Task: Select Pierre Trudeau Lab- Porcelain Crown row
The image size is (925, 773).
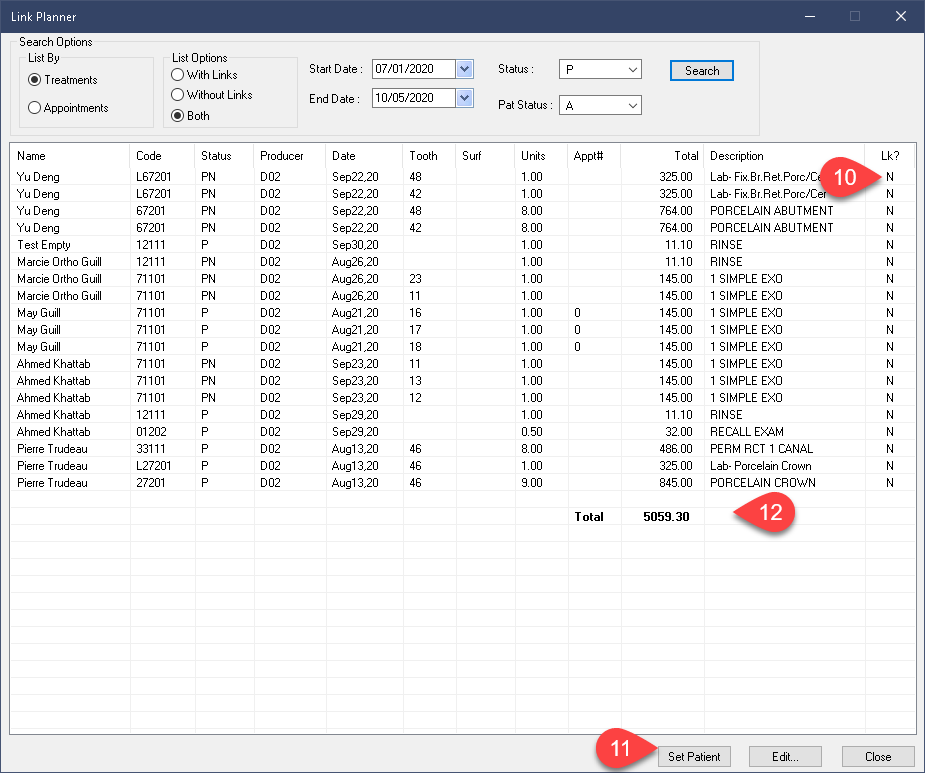Action: [463, 466]
